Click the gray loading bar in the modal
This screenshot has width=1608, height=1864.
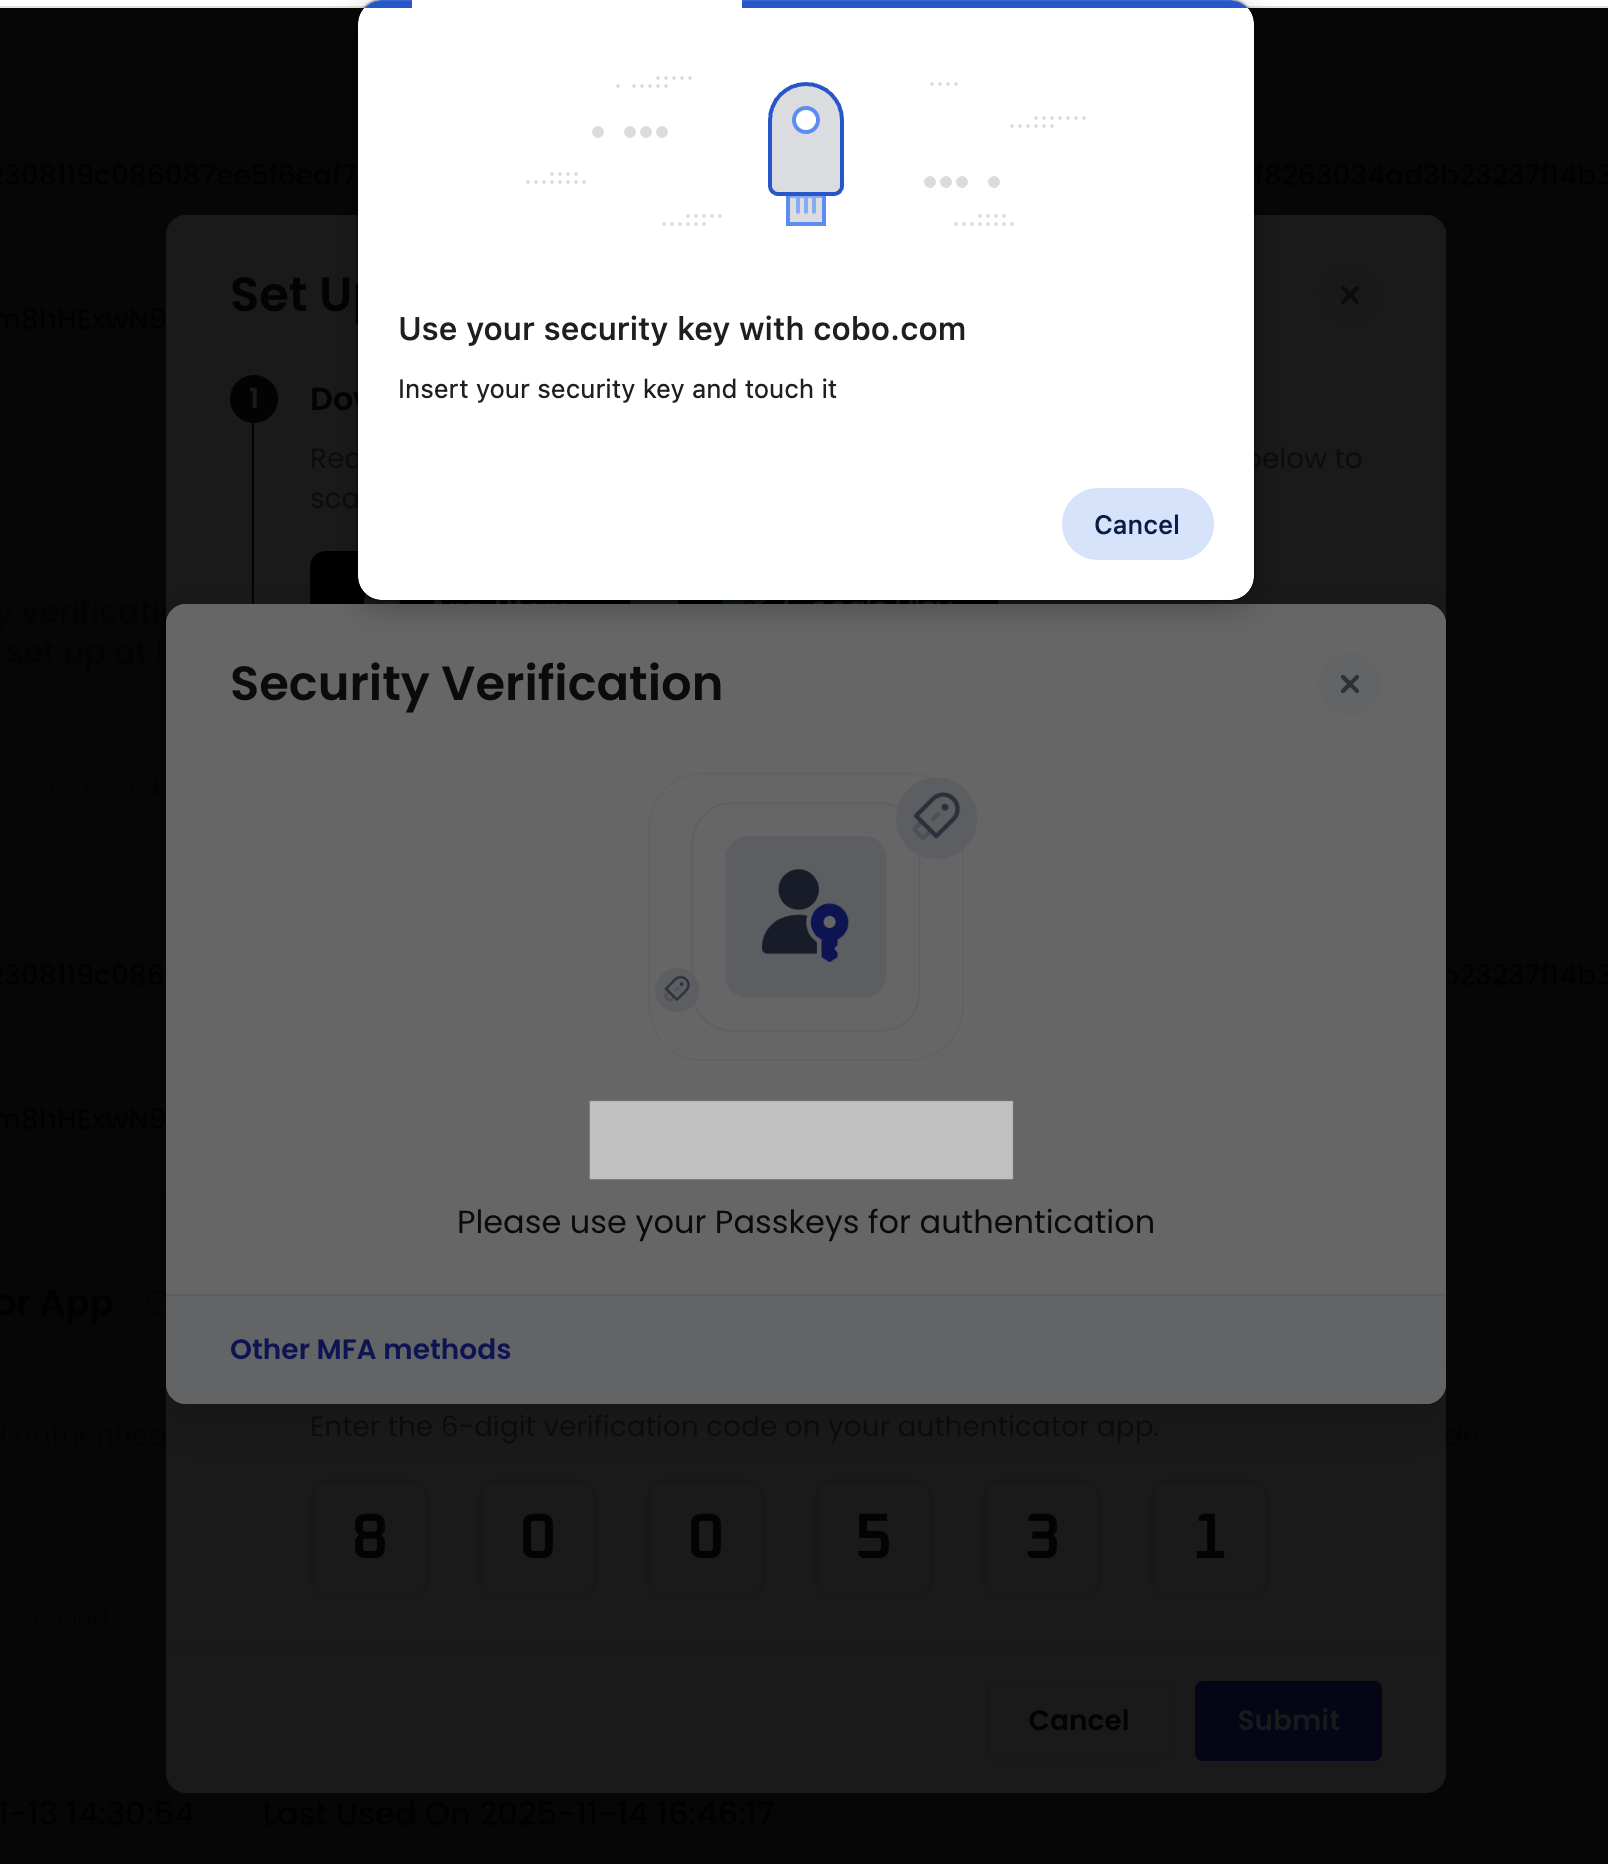point(801,1140)
